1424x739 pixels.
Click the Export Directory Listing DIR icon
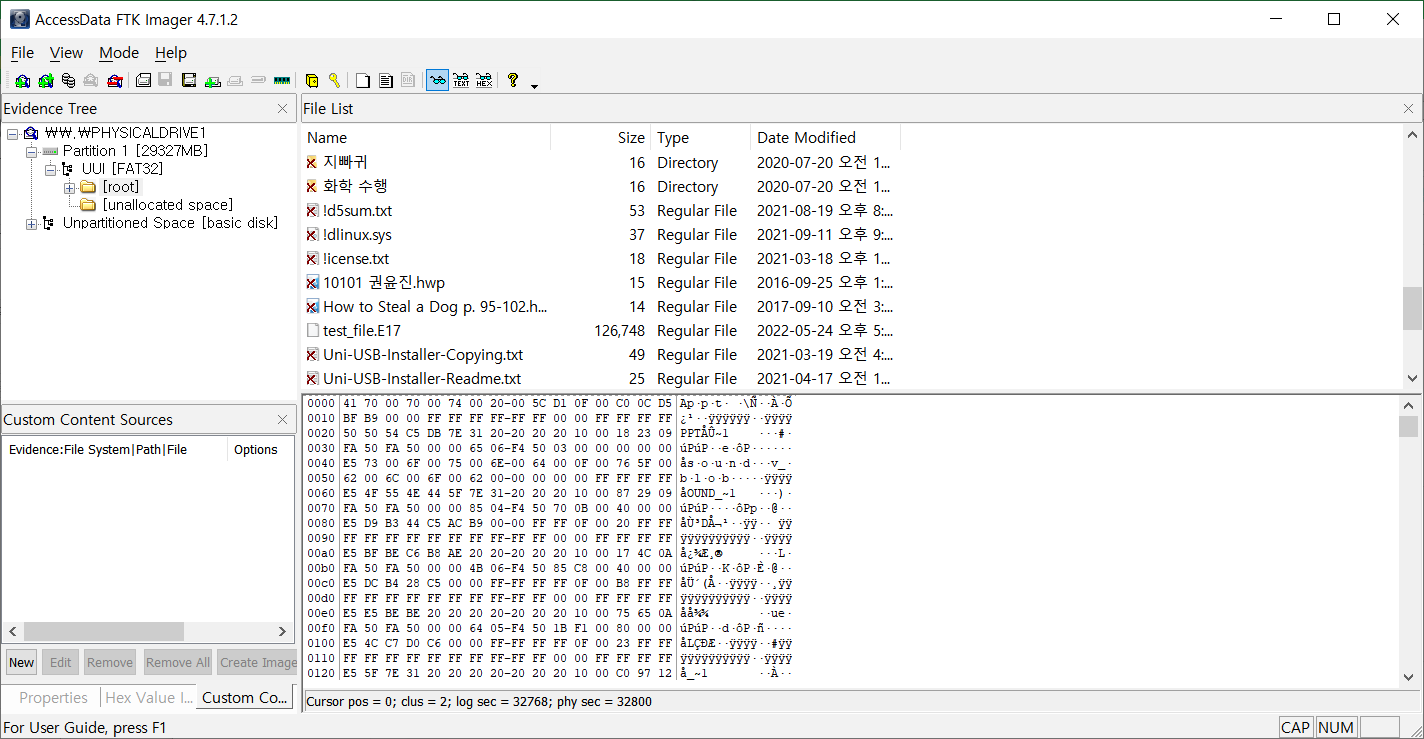(x=408, y=80)
